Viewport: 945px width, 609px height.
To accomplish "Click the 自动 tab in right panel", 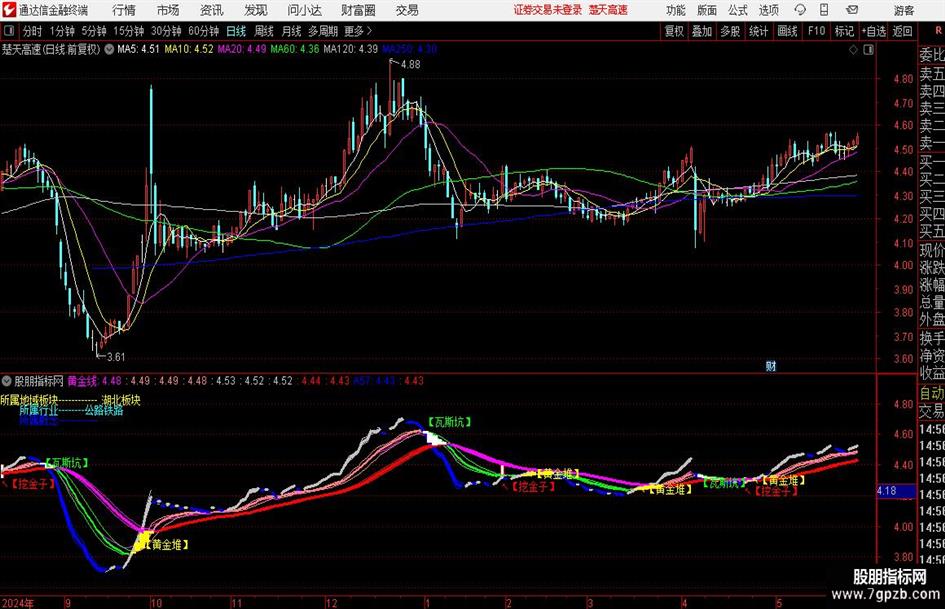I will pos(932,393).
